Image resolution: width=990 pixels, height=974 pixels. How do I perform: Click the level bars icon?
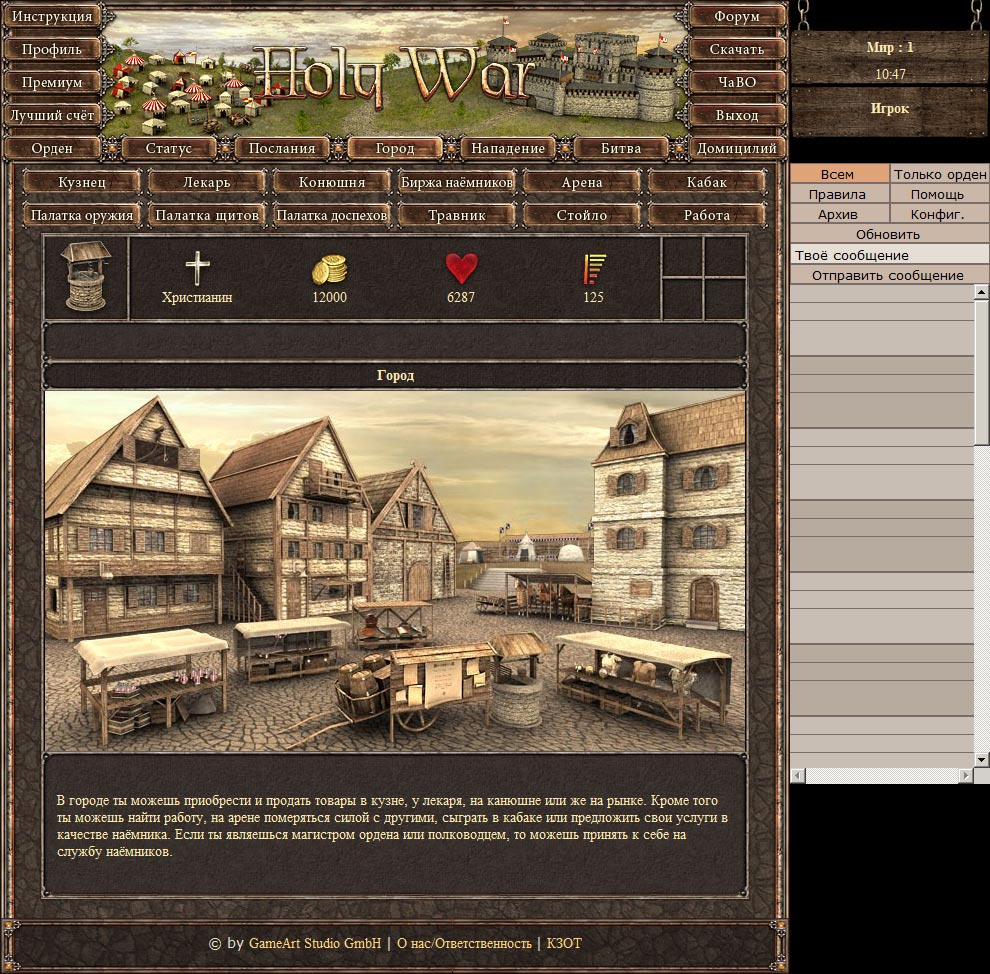[x=594, y=269]
